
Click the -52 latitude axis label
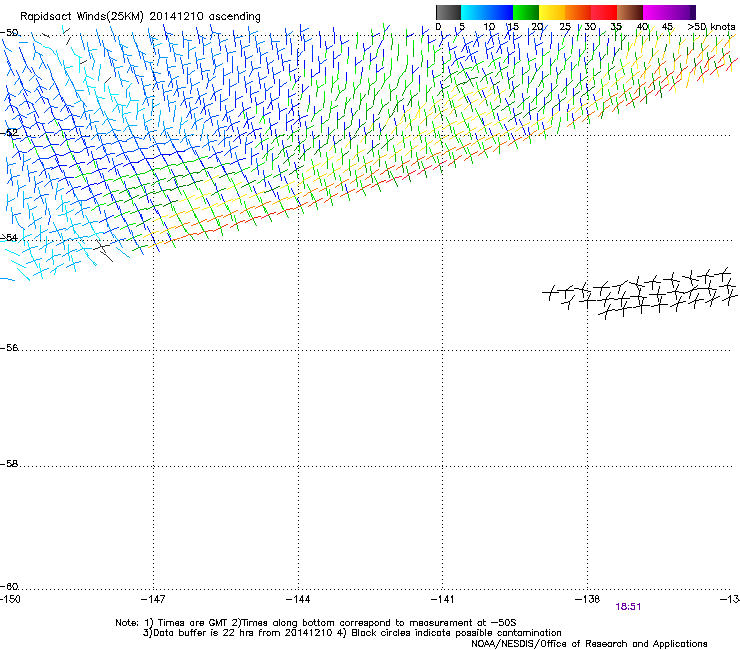pos(9,133)
